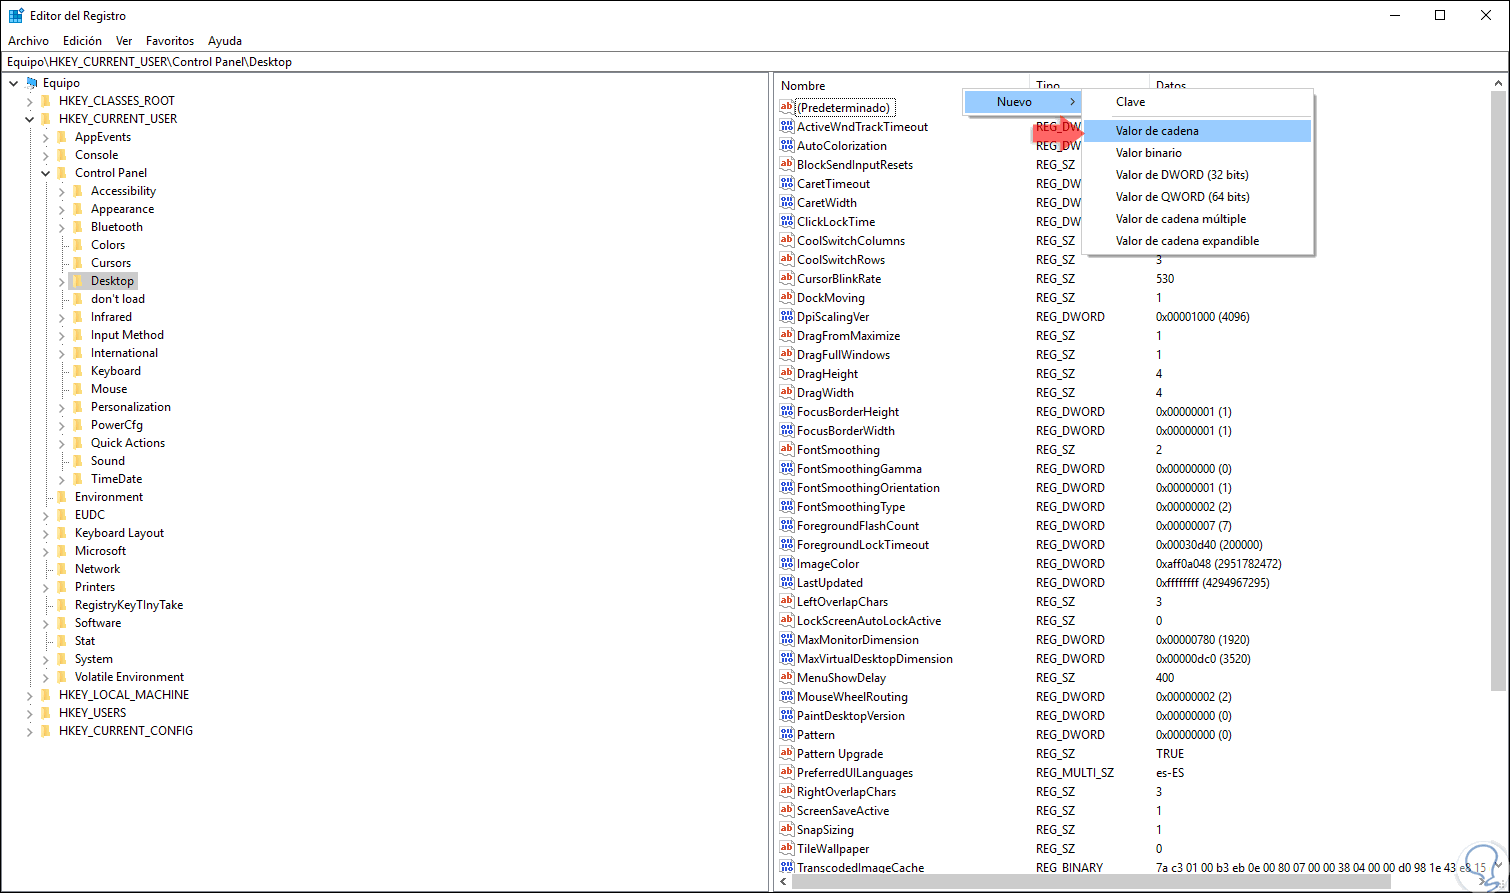This screenshot has width=1510, height=893.
Task: Click the string icon of TileWallpaper
Action: click(787, 849)
